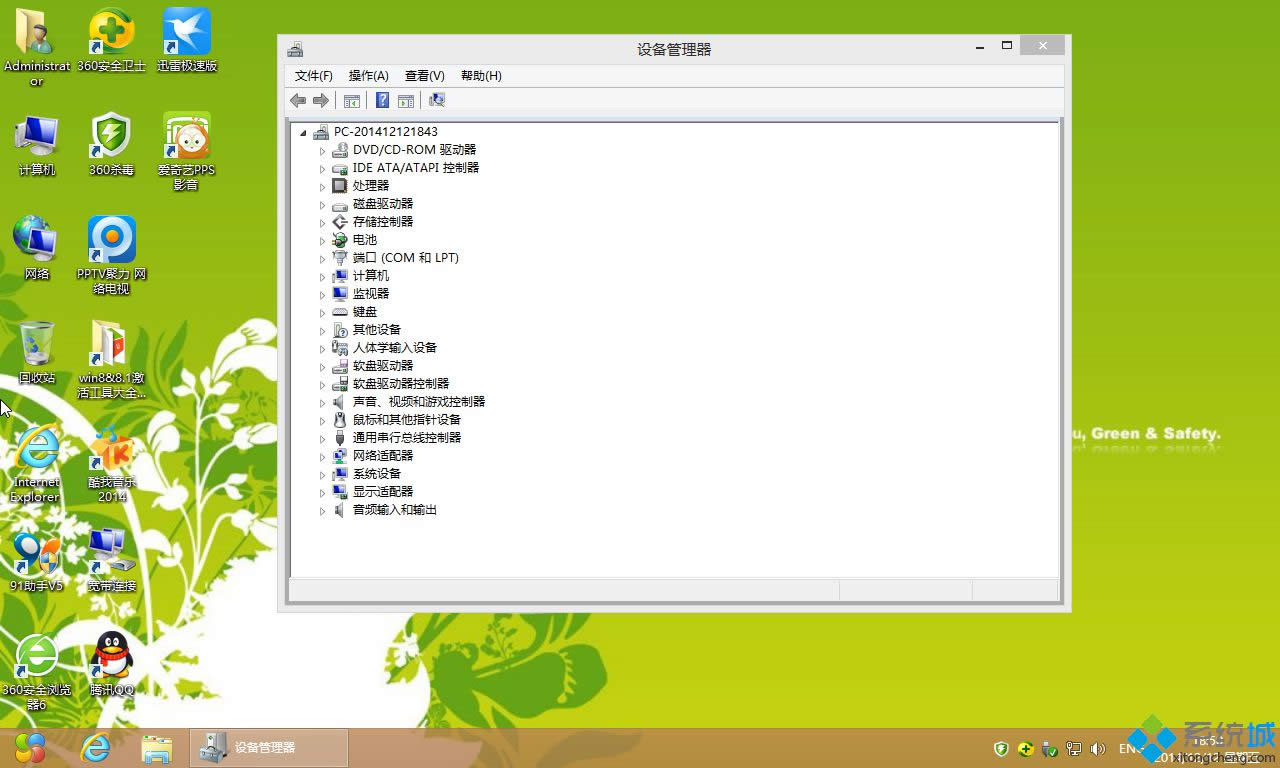The width and height of the screenshot is (1280, 768).
Task: Click the safely remove hardware tray icon
Action: pyautogui.click(x=1049, y=749)
